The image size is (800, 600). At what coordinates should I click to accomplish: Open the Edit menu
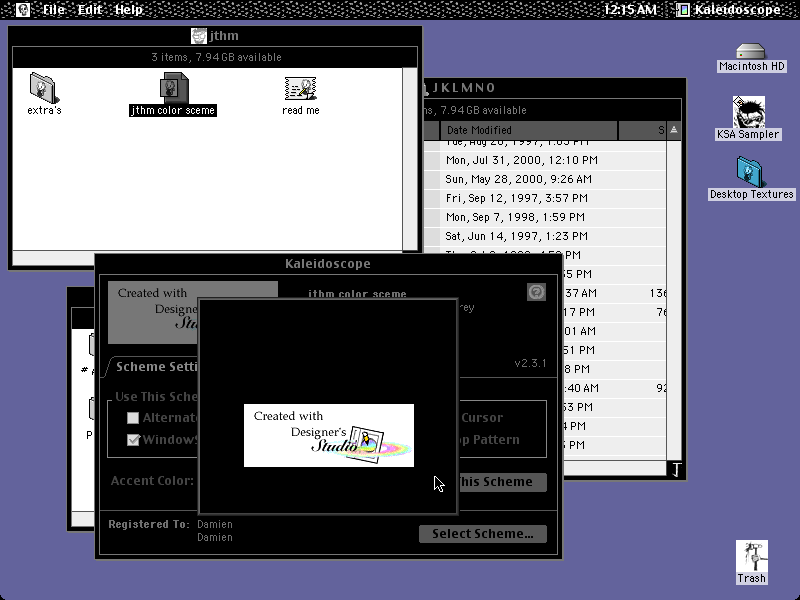pos(90,9)
